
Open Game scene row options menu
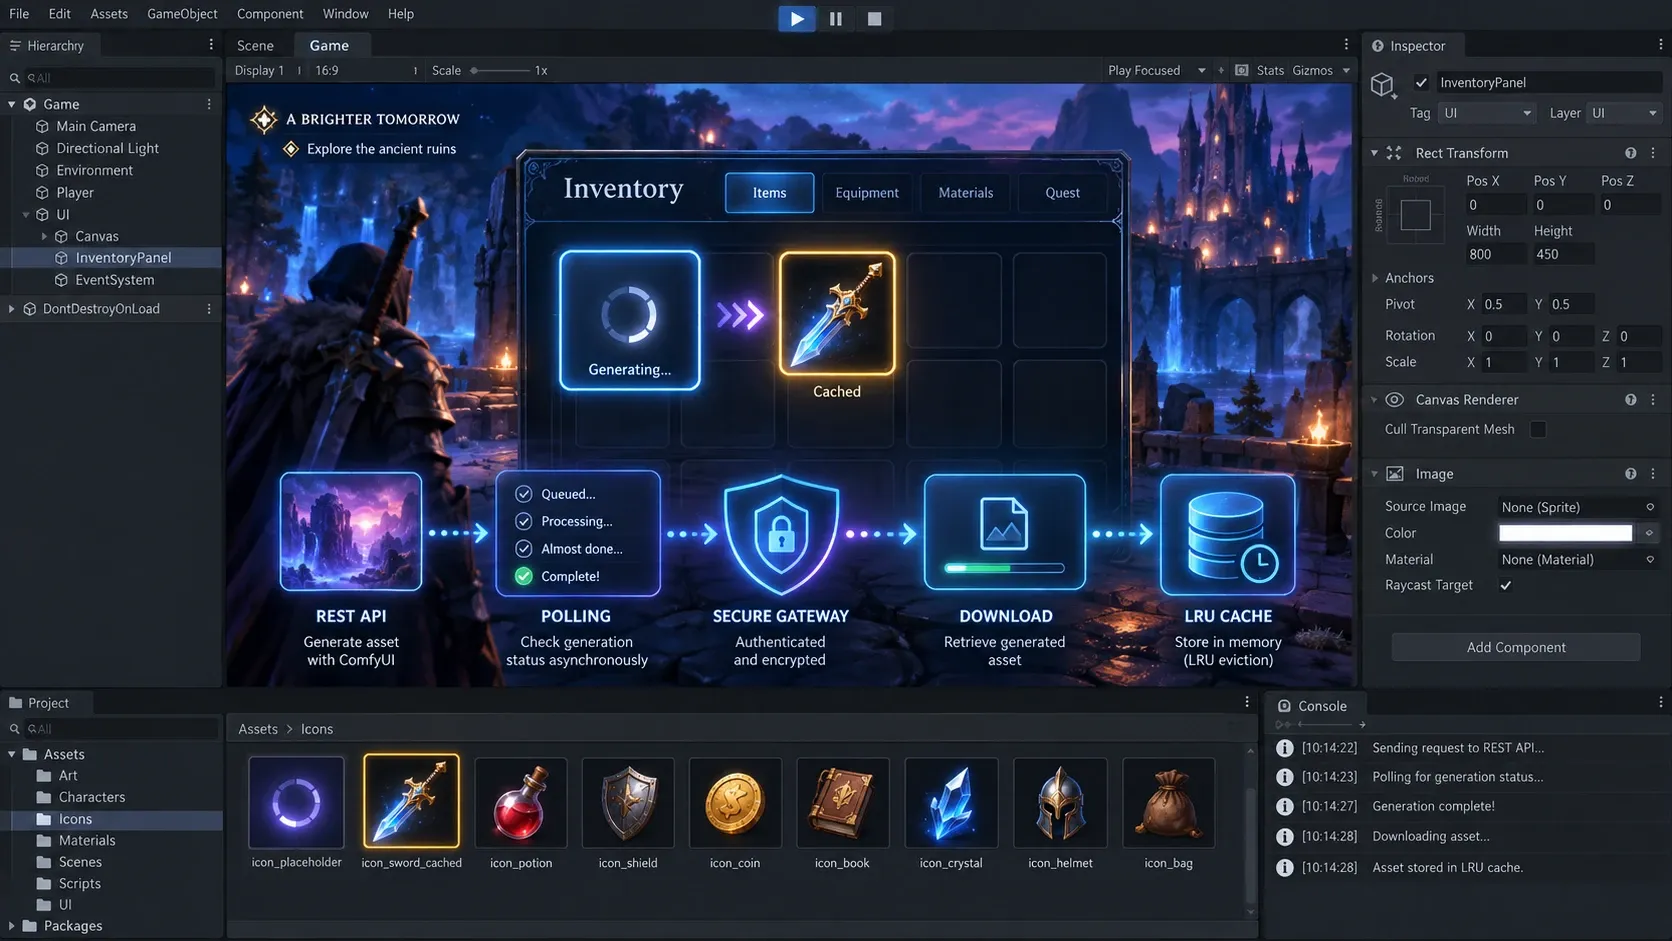pos(209,104)
